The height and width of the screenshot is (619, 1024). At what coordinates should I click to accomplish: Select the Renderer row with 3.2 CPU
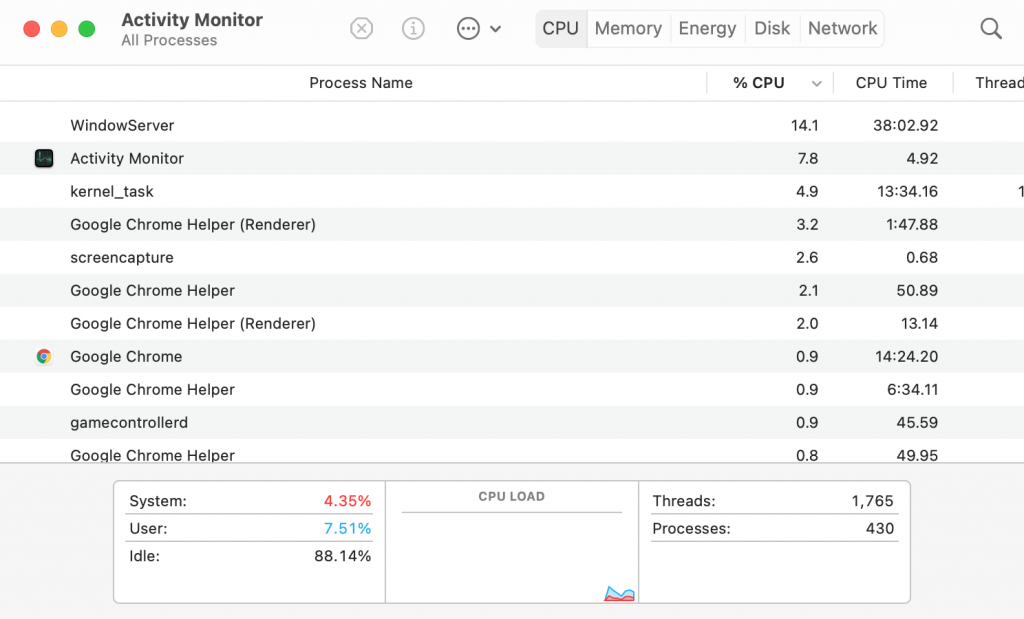pyautogui.click(x=512, y=225)
